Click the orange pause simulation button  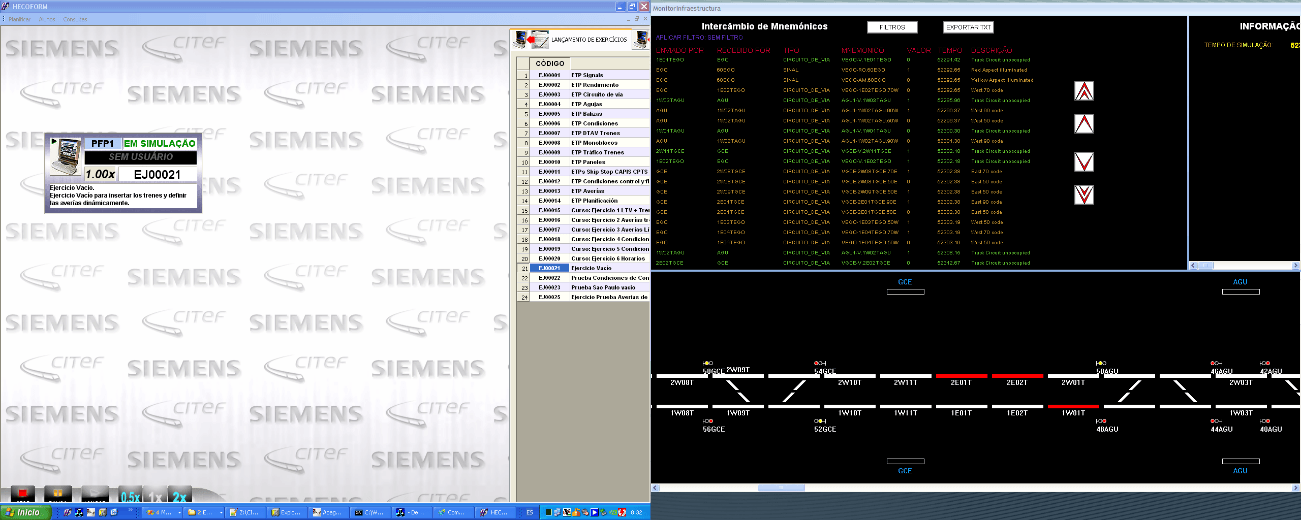58,493
